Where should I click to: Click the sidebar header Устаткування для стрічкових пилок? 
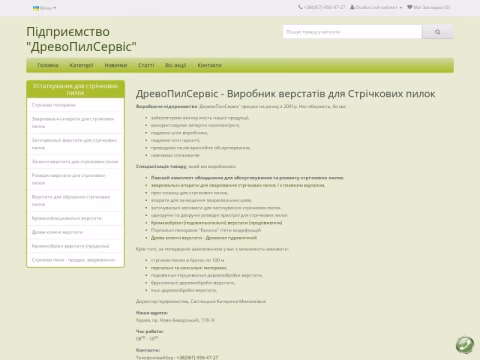(75, 89)
